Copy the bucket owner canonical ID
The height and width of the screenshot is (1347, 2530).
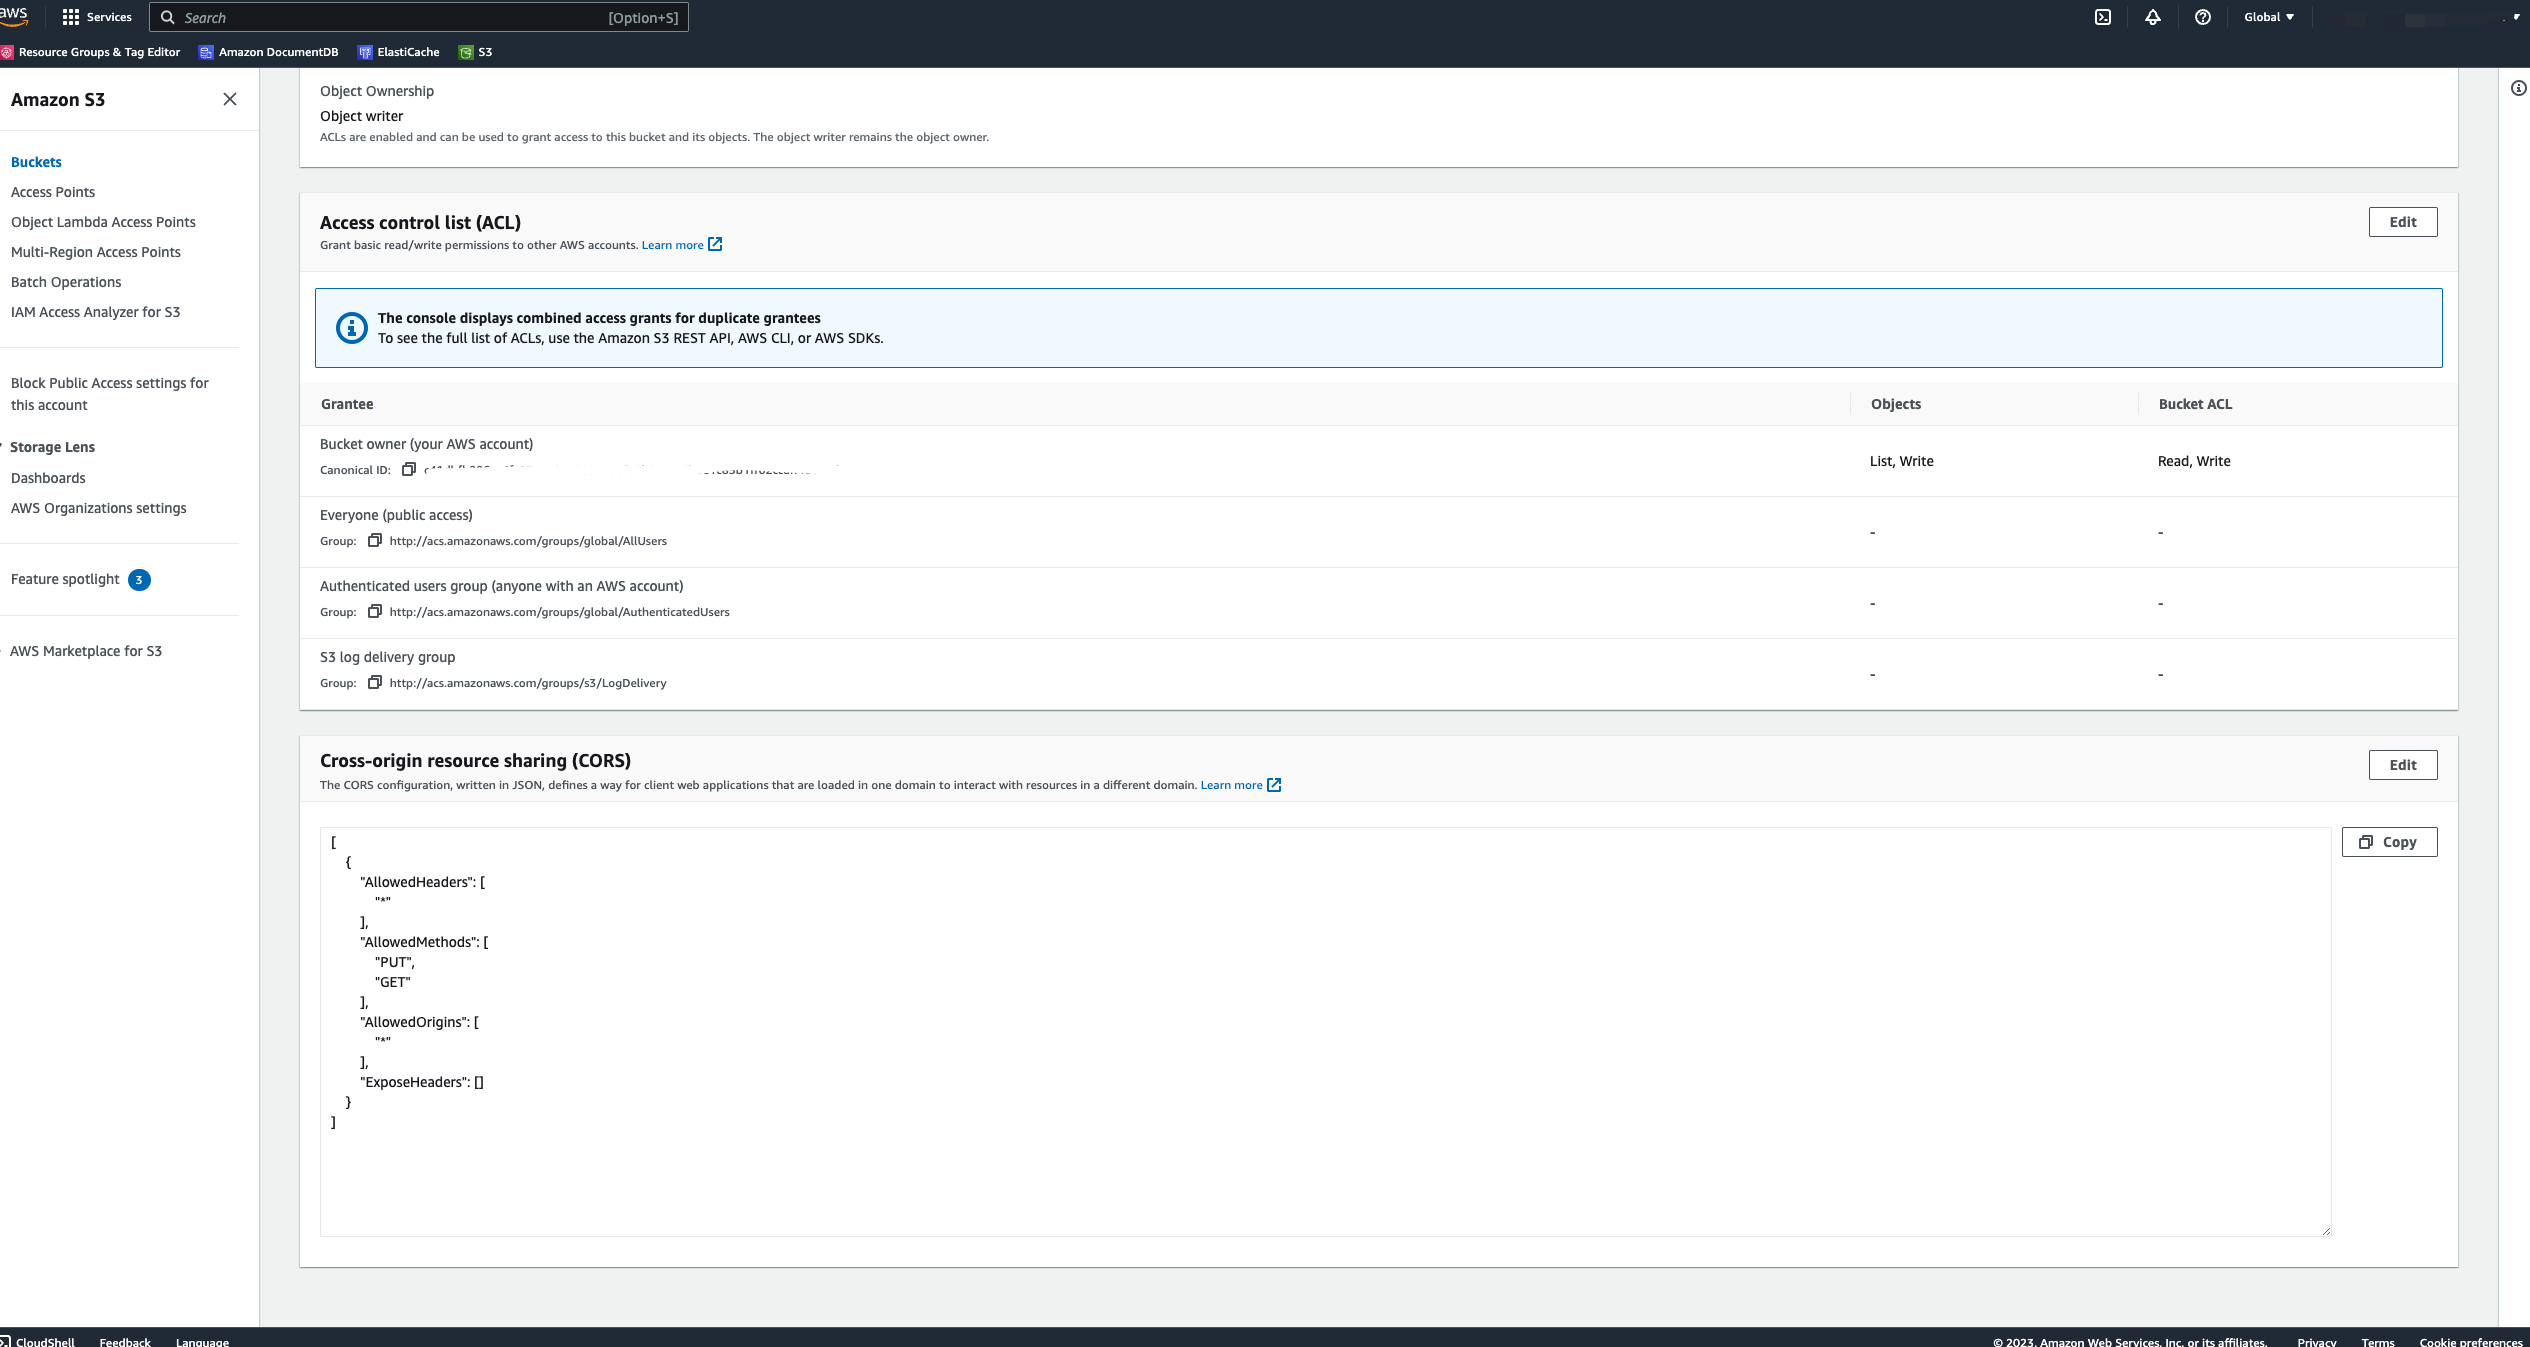pos(408,470)
